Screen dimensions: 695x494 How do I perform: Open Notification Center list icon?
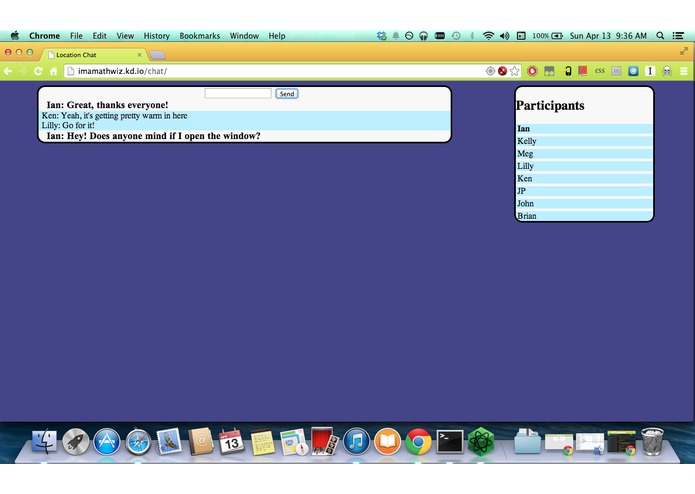click(678, 36)
